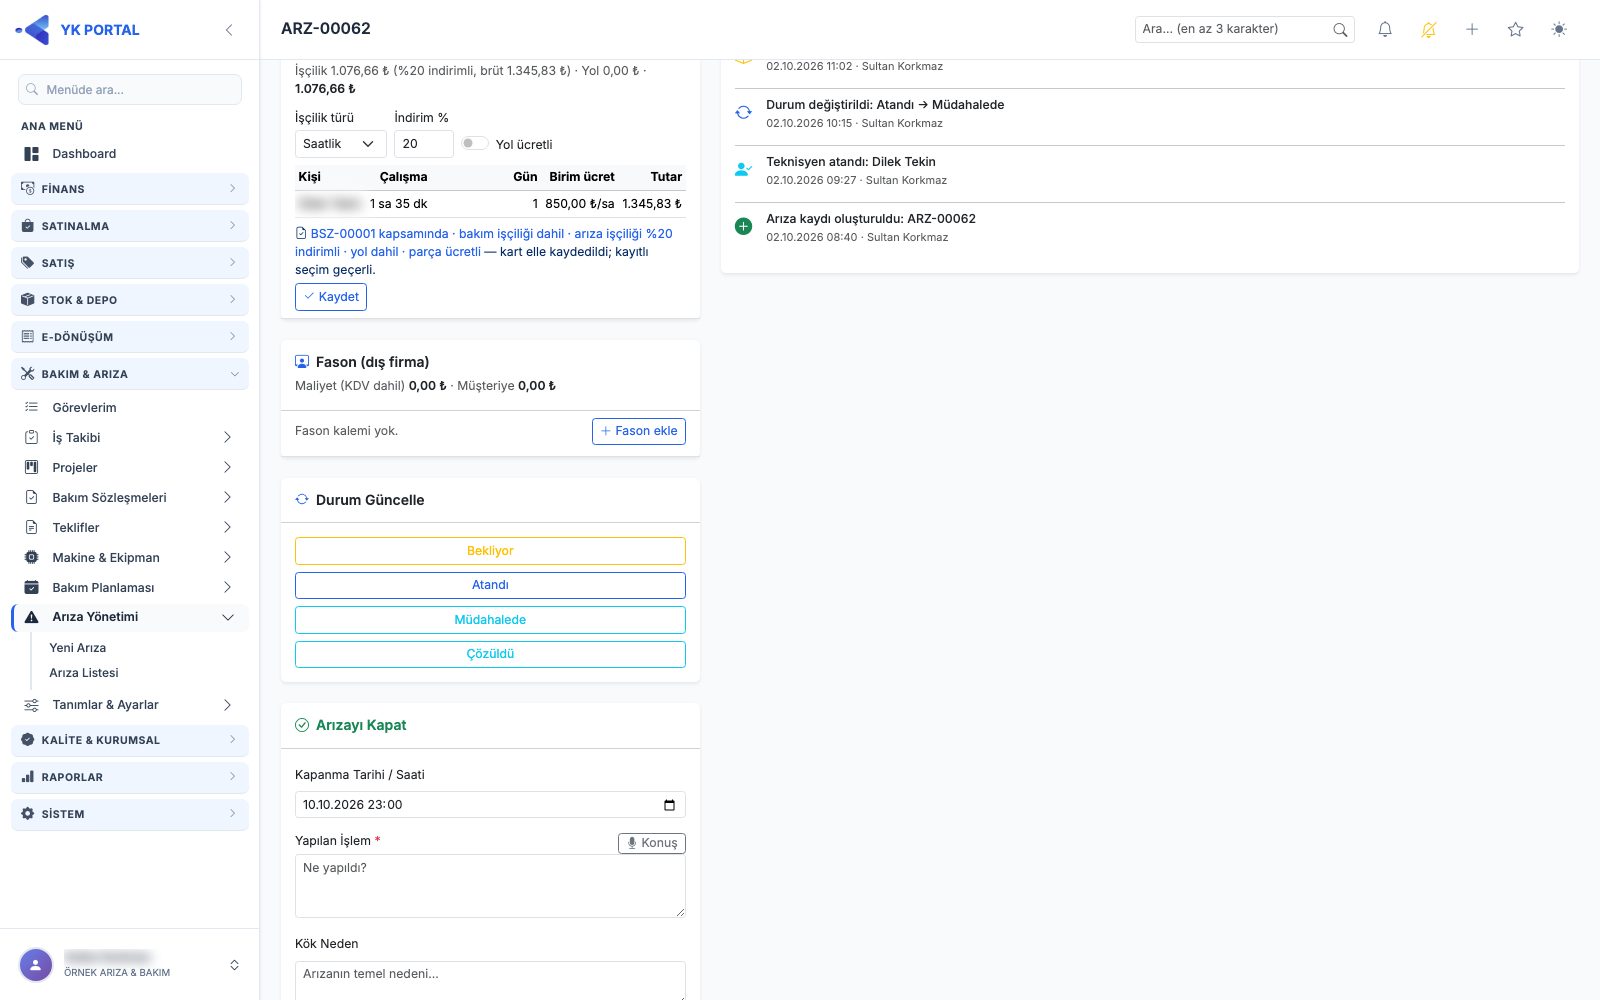Open the notifications bell icon
Image resolution: width=1600 pixels, height=1000 pixels.
[x=1385, y=30]
